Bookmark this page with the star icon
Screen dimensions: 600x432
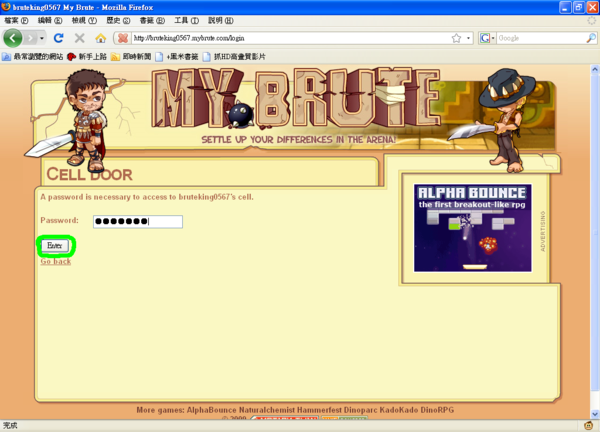tap(456, 38)
